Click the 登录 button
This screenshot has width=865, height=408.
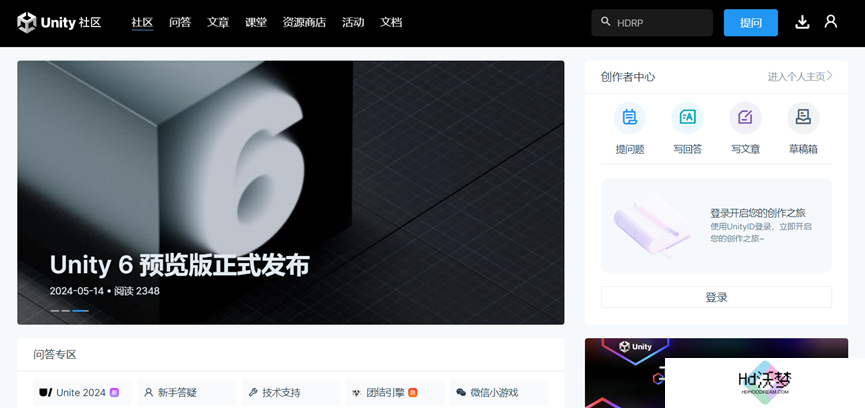click(716, 297)
